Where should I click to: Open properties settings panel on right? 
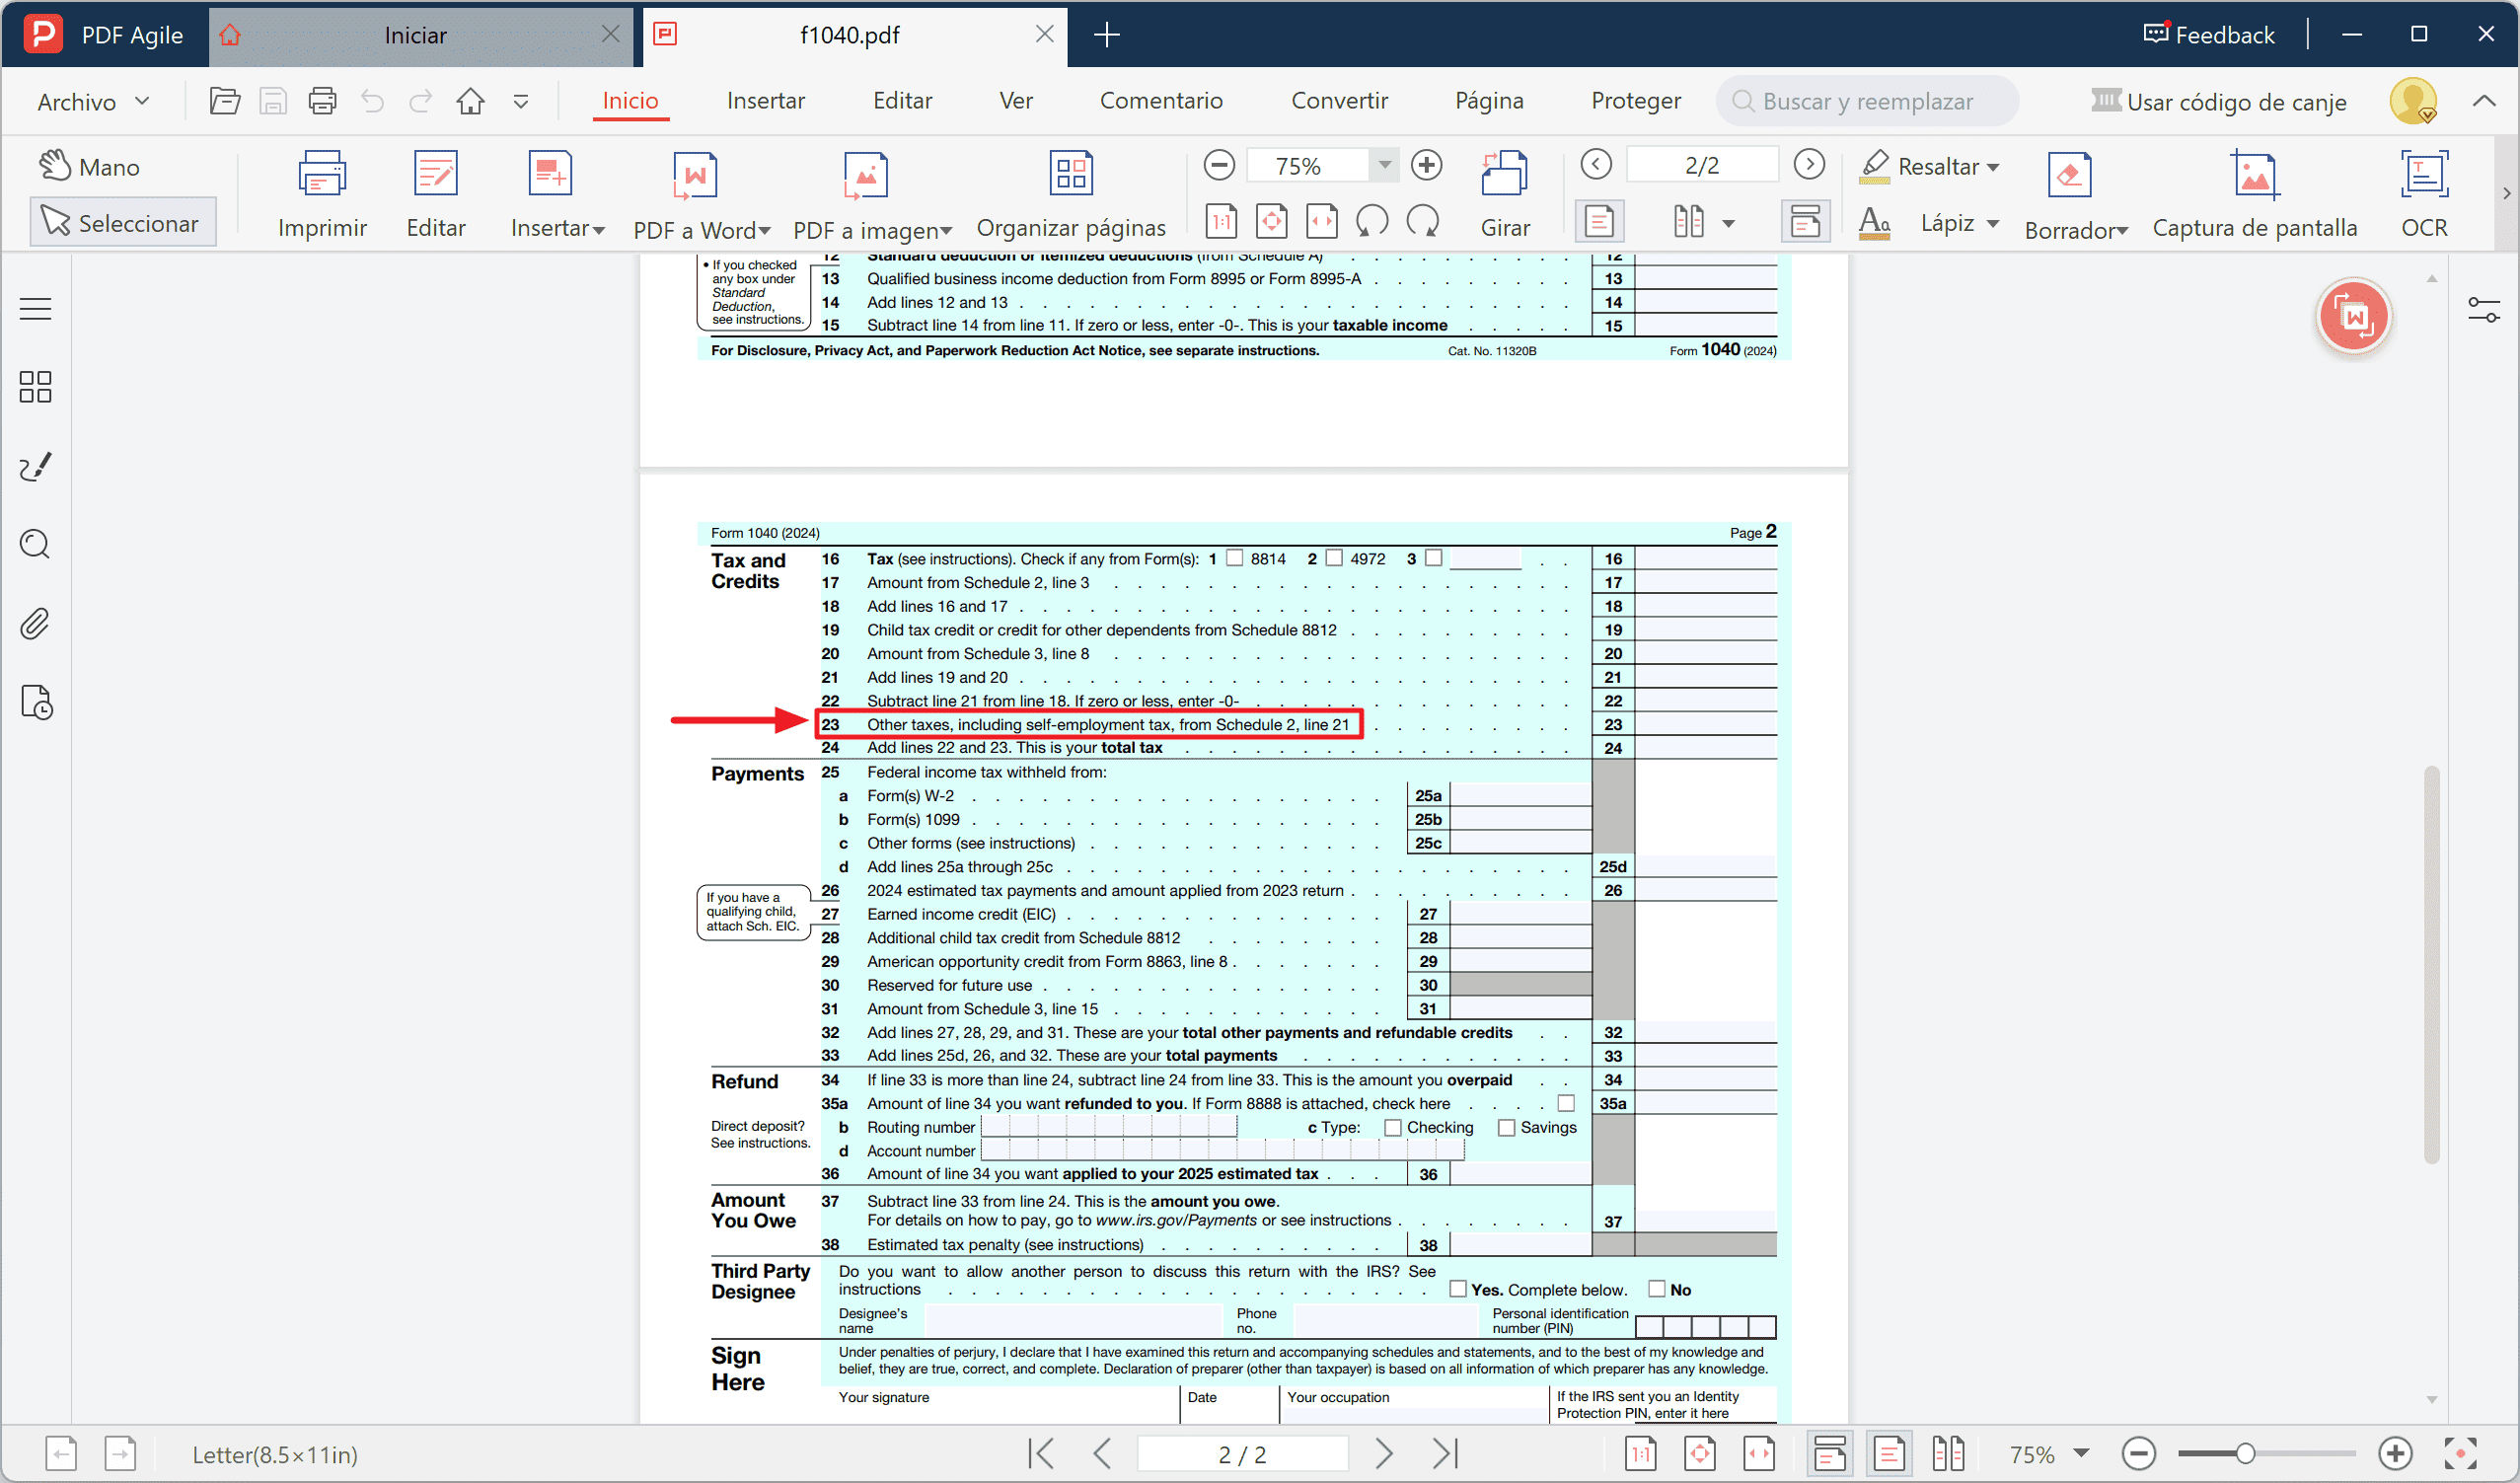[x=2483, y=310]
